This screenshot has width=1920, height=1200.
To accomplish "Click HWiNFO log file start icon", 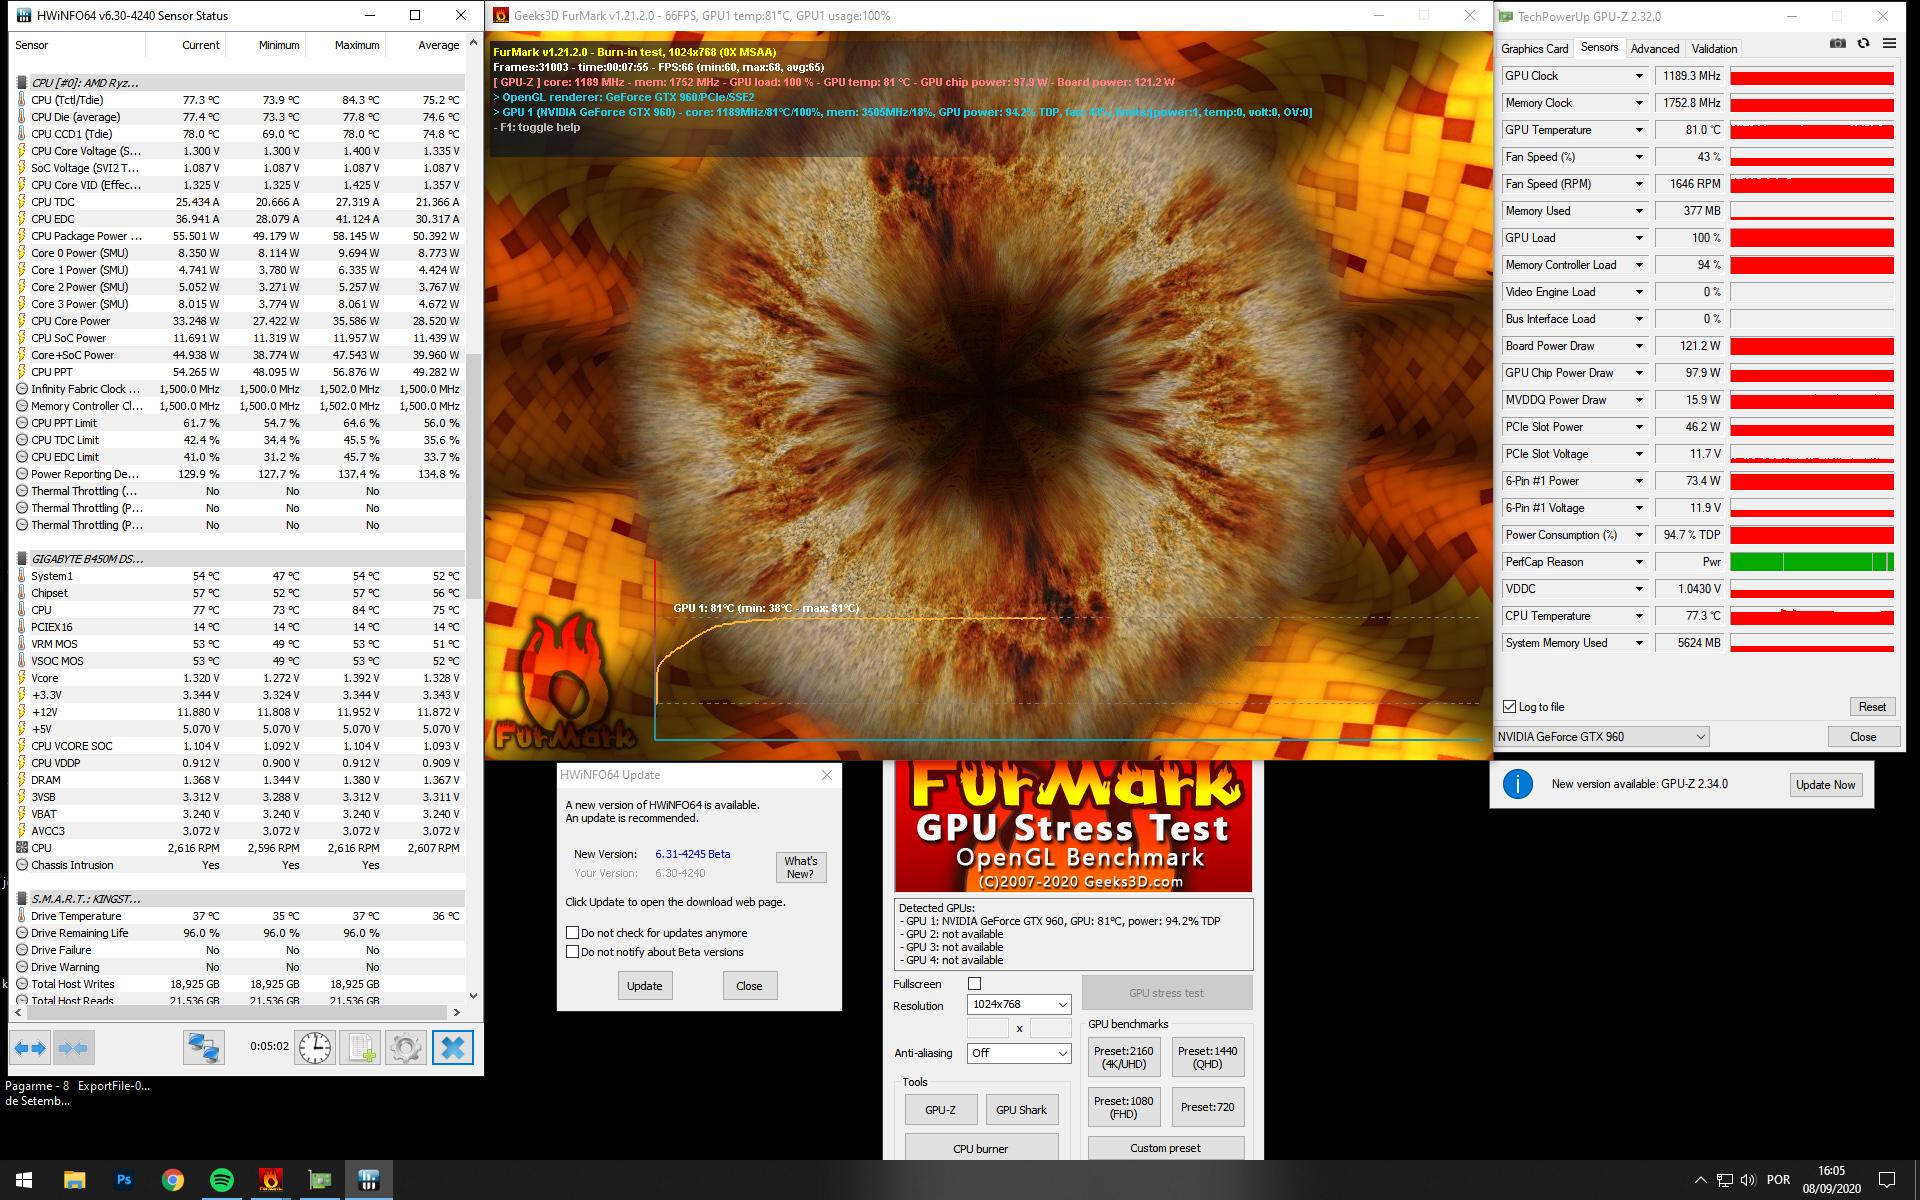I will coord(359,1048).
